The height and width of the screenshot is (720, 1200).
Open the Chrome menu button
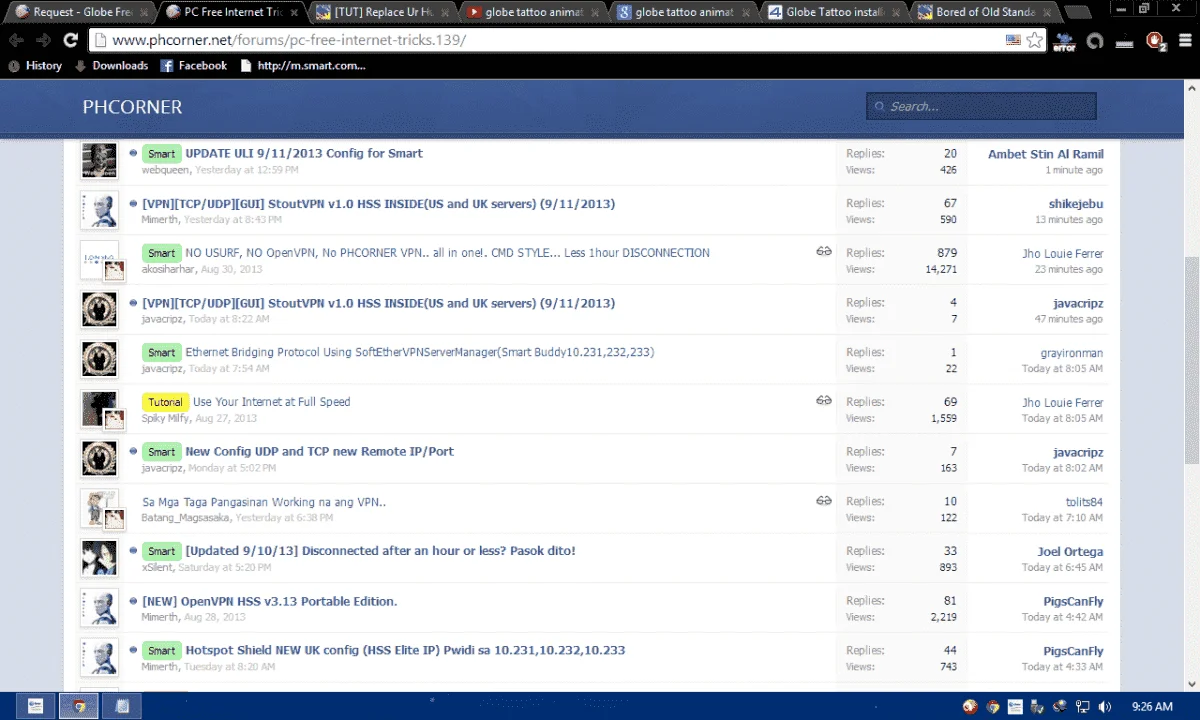(x=1184, y=41)
